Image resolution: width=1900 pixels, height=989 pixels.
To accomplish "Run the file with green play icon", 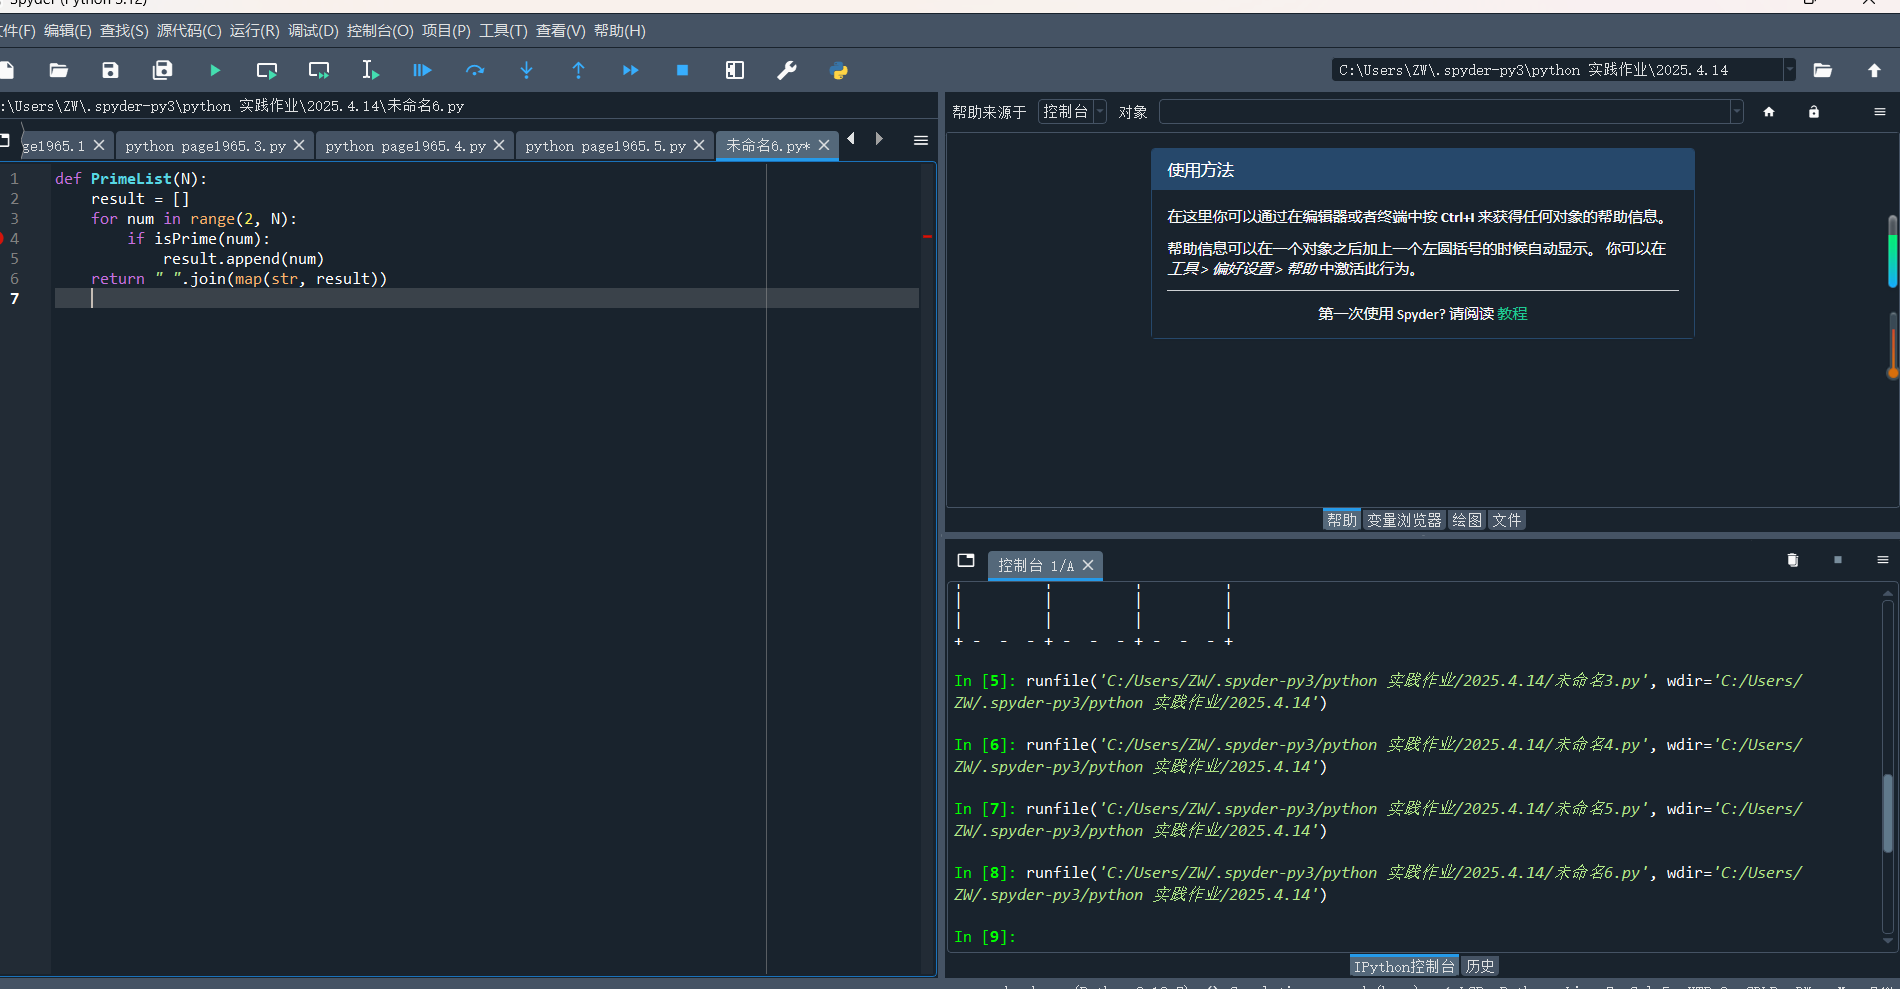I will (215, 70).
